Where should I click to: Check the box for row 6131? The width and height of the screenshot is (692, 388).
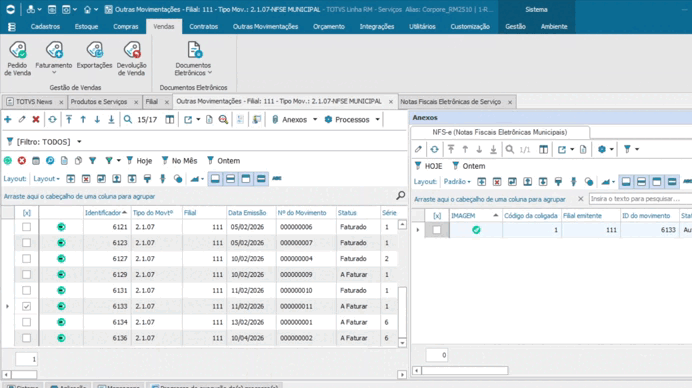point(26,290)
